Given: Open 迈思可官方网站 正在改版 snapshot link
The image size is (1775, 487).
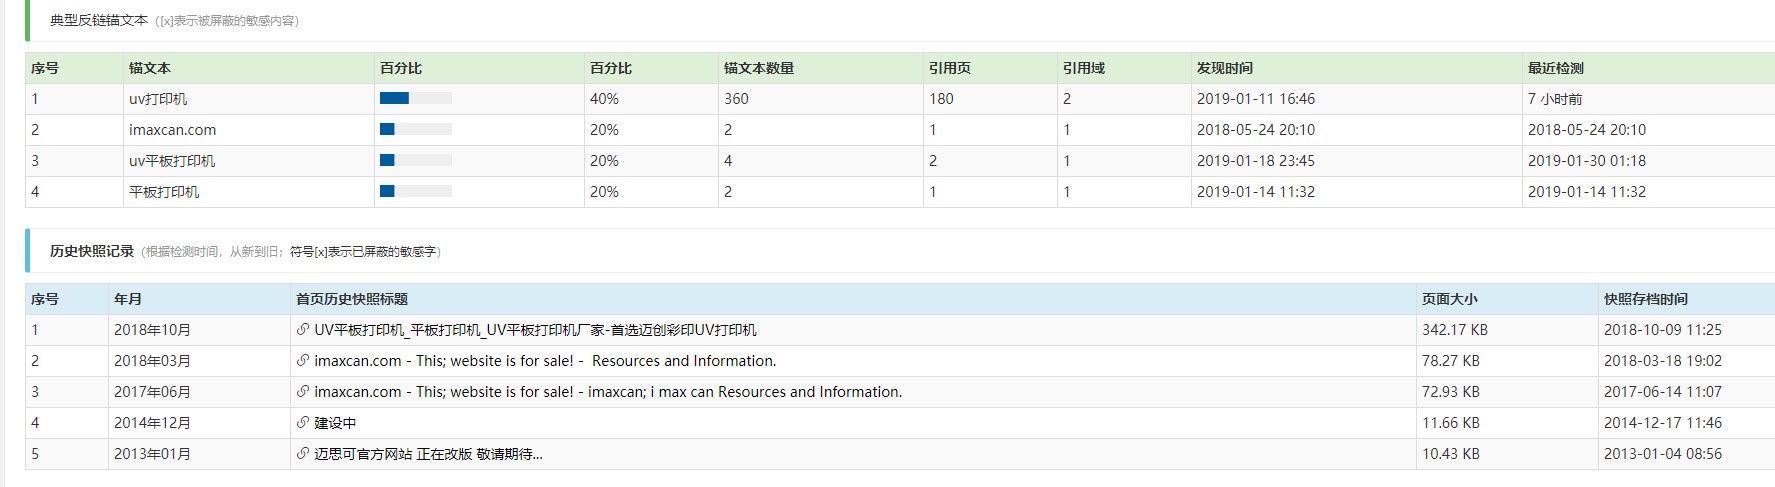Looking at the screenshot, I should 428,454.
